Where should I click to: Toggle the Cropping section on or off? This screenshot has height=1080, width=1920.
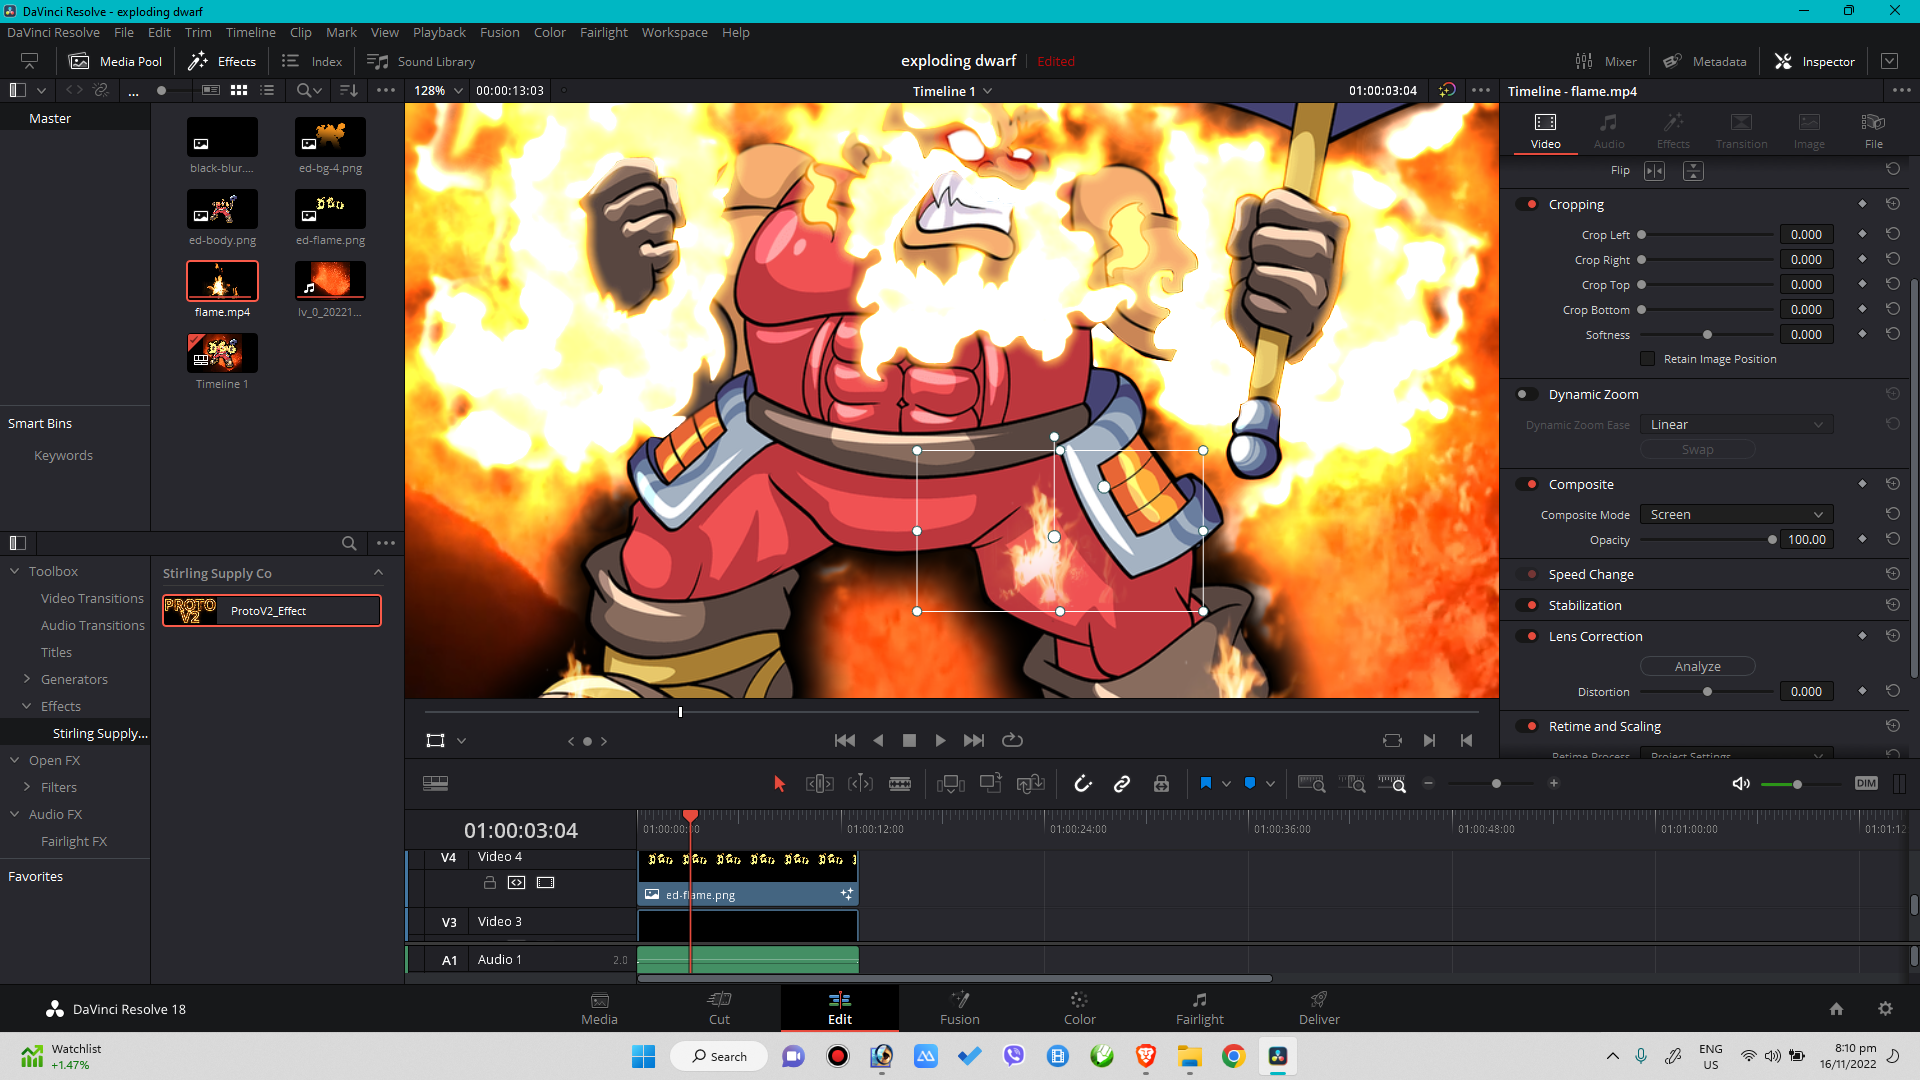point(1528,204)
